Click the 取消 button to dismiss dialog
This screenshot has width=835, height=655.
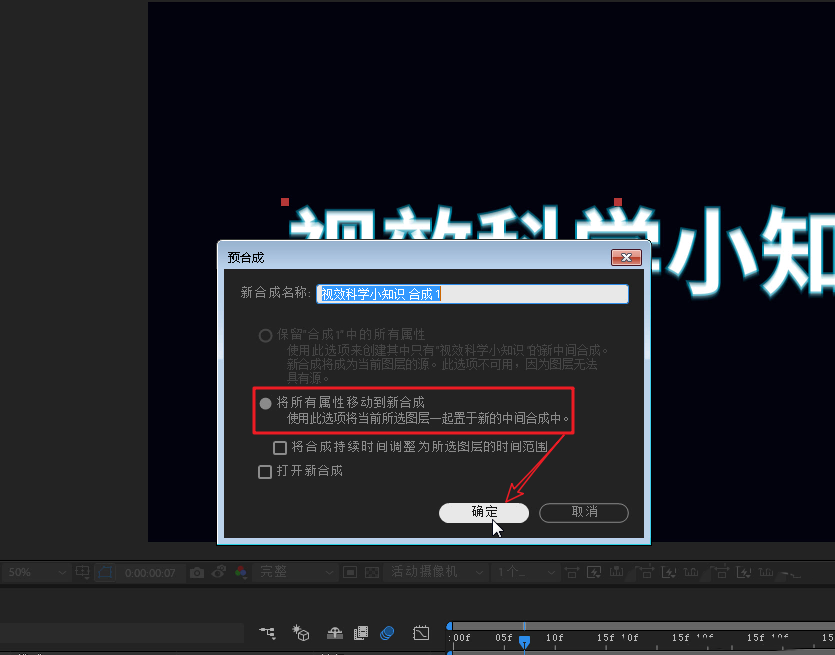coord(584,512)
